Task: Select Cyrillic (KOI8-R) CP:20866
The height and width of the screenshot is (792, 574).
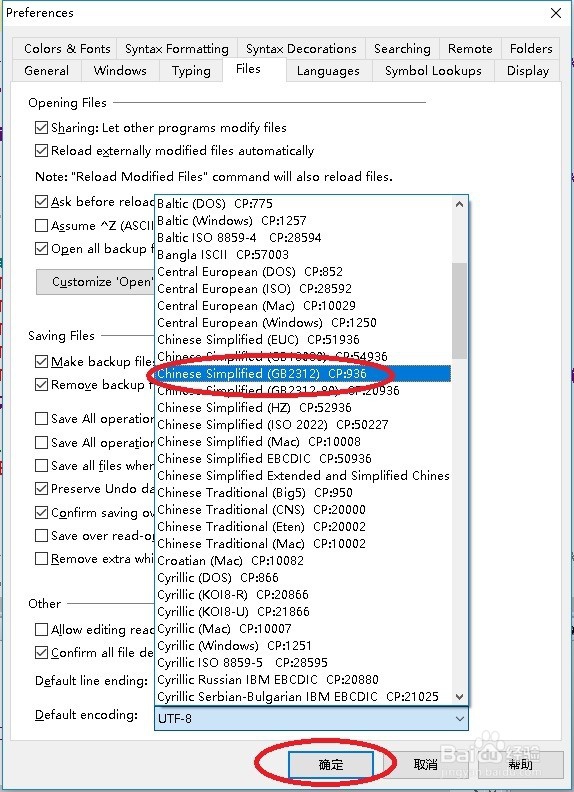Action: click(303, 595)
